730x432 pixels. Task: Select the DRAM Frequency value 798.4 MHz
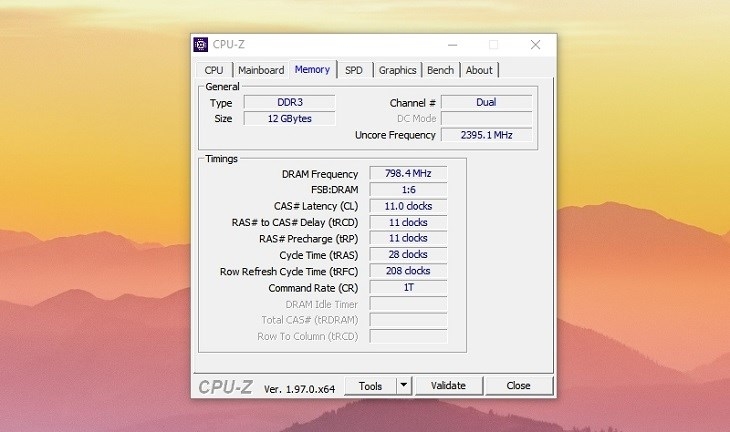(407, 174)
